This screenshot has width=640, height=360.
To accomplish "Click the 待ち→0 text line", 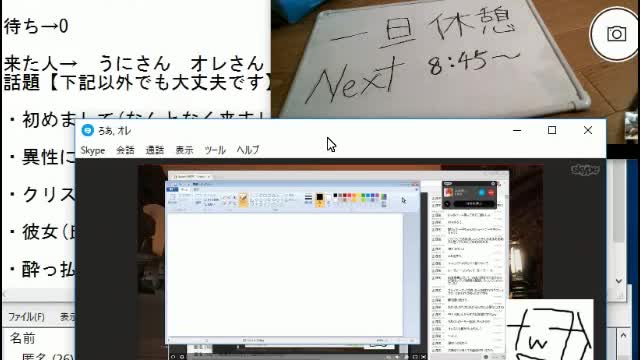I will point(36,27).
